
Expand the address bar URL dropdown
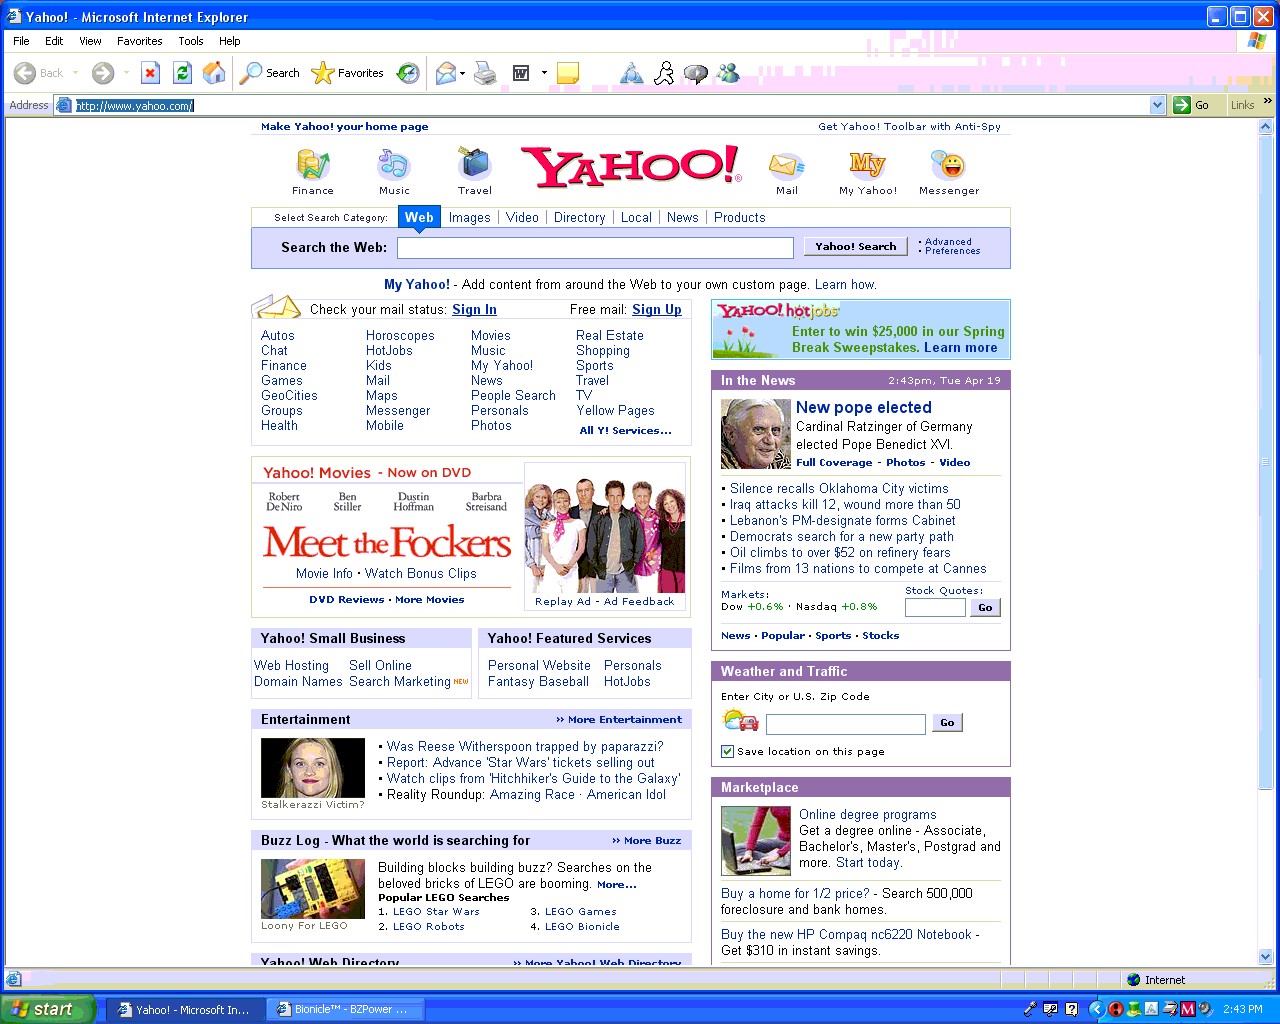pyautogui.click(x=1157, y=105)
